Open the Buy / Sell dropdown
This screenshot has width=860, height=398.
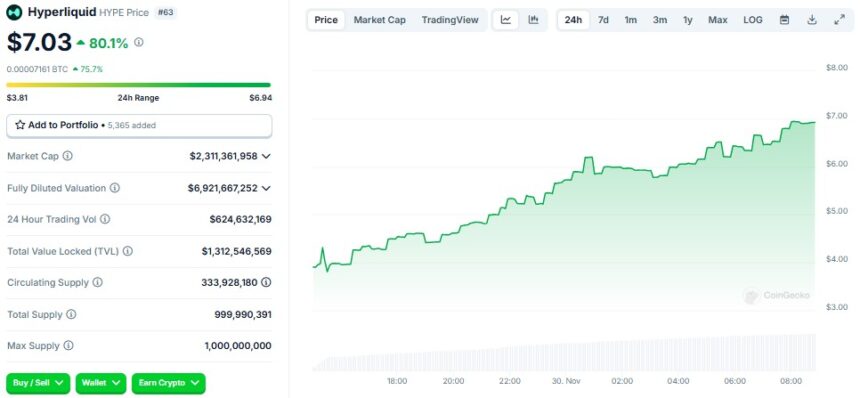(38, 383)
